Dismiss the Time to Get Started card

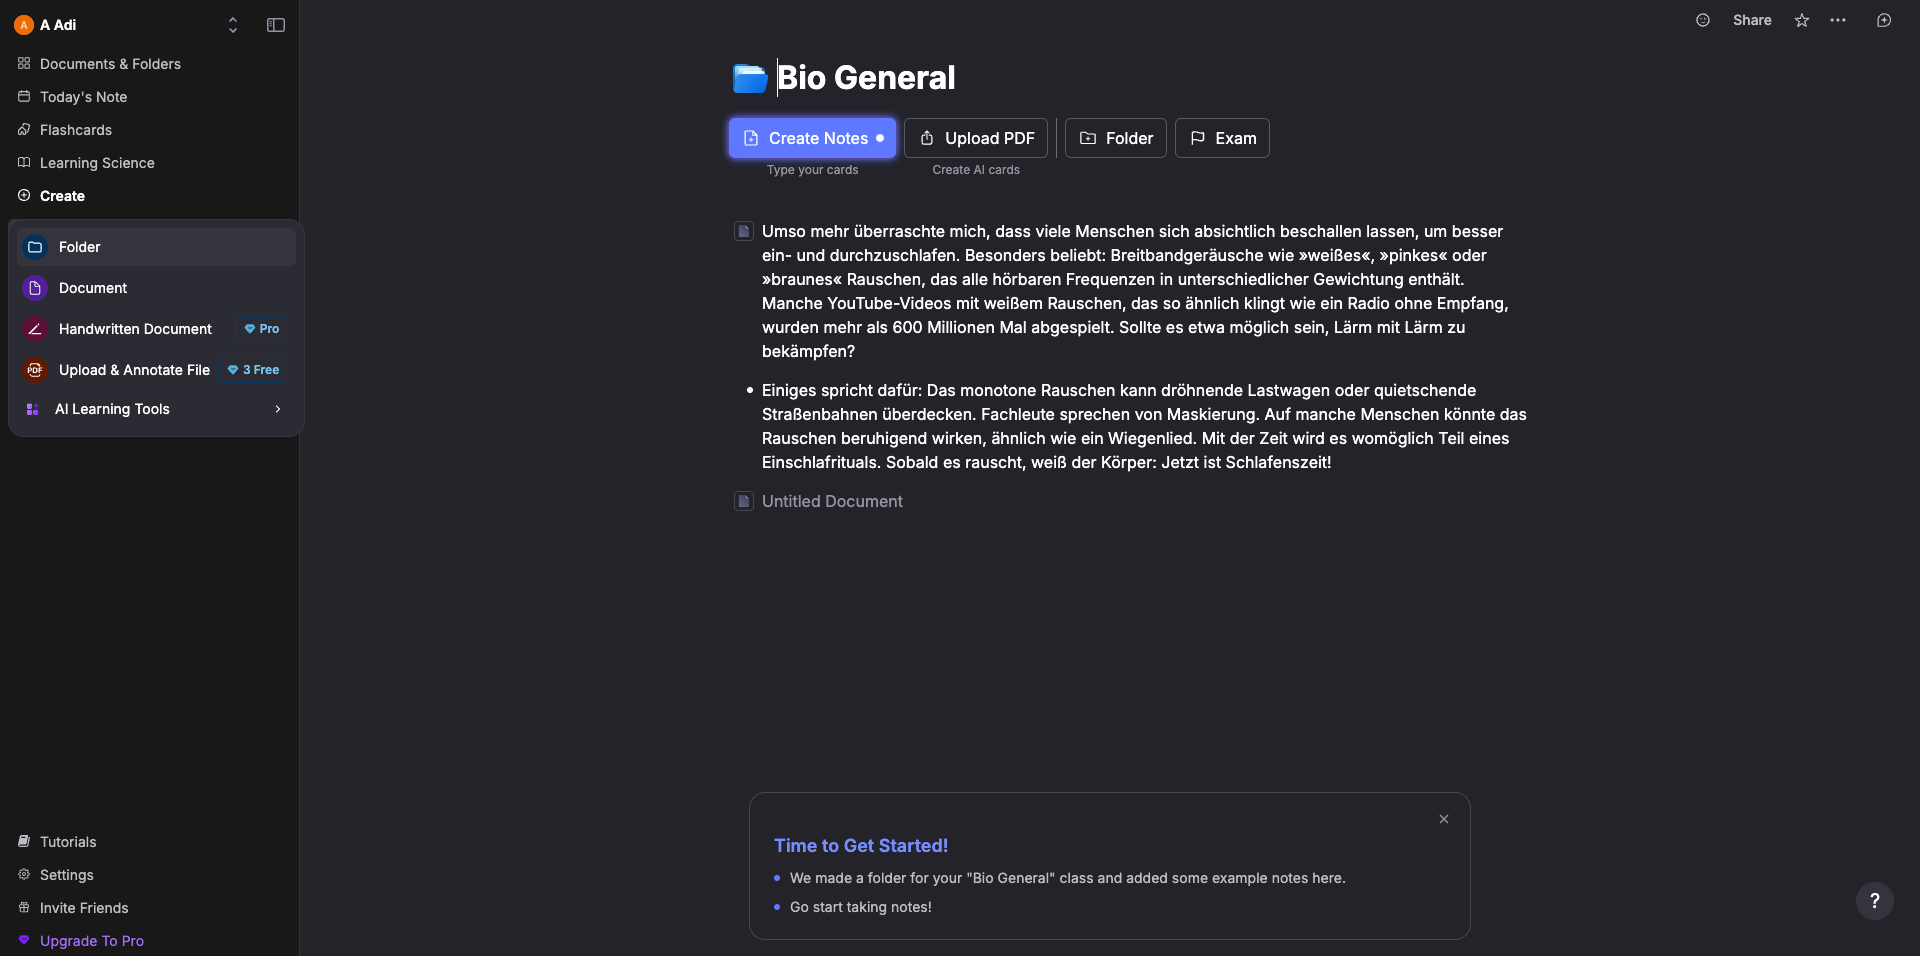tap(1444, 819)
